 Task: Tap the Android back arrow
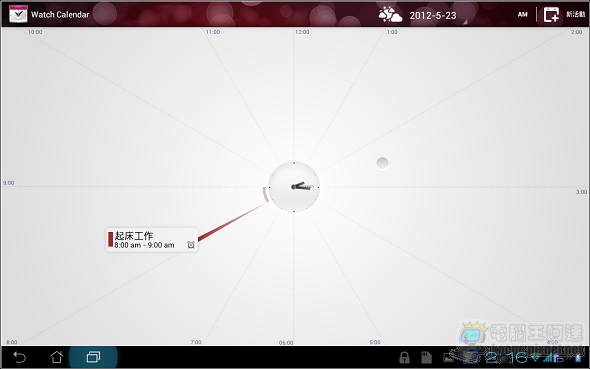coord(19,357)
